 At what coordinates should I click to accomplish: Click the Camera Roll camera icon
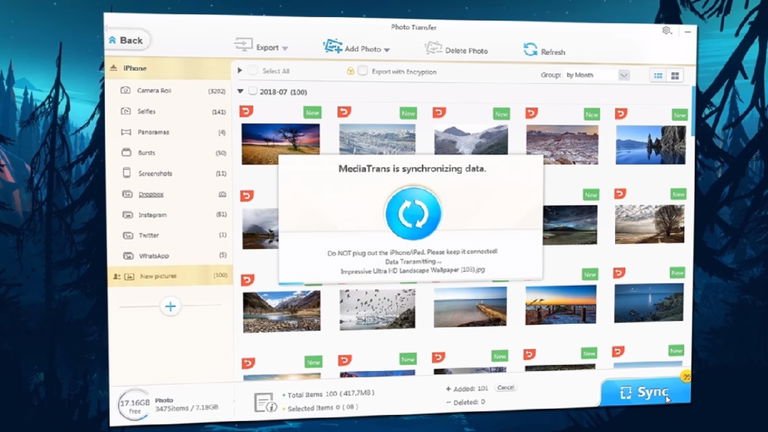[x=126, y=90]
